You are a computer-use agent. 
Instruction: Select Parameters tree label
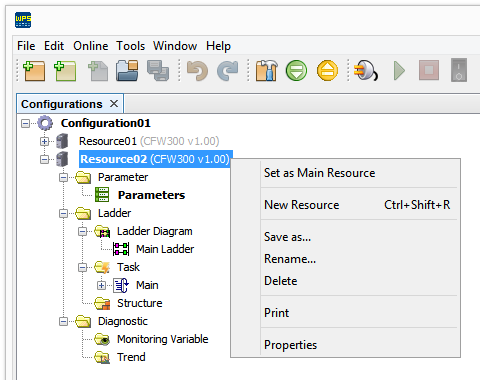tap(151, 195)
